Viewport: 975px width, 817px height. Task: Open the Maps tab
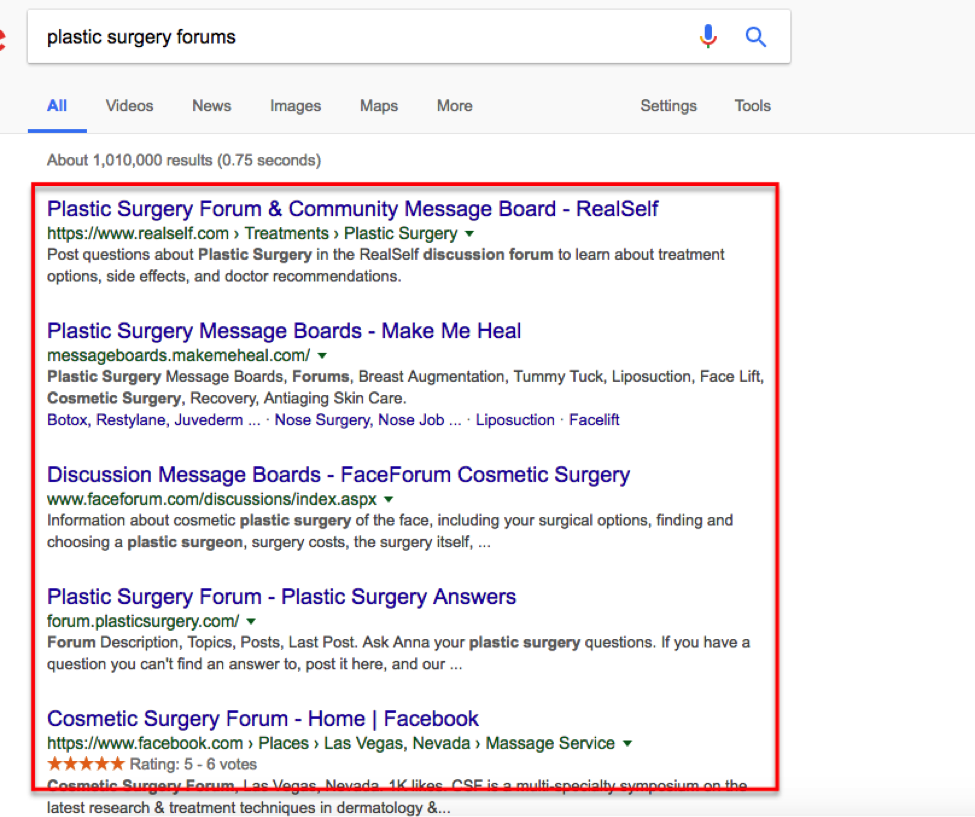[x=379, y=106]
